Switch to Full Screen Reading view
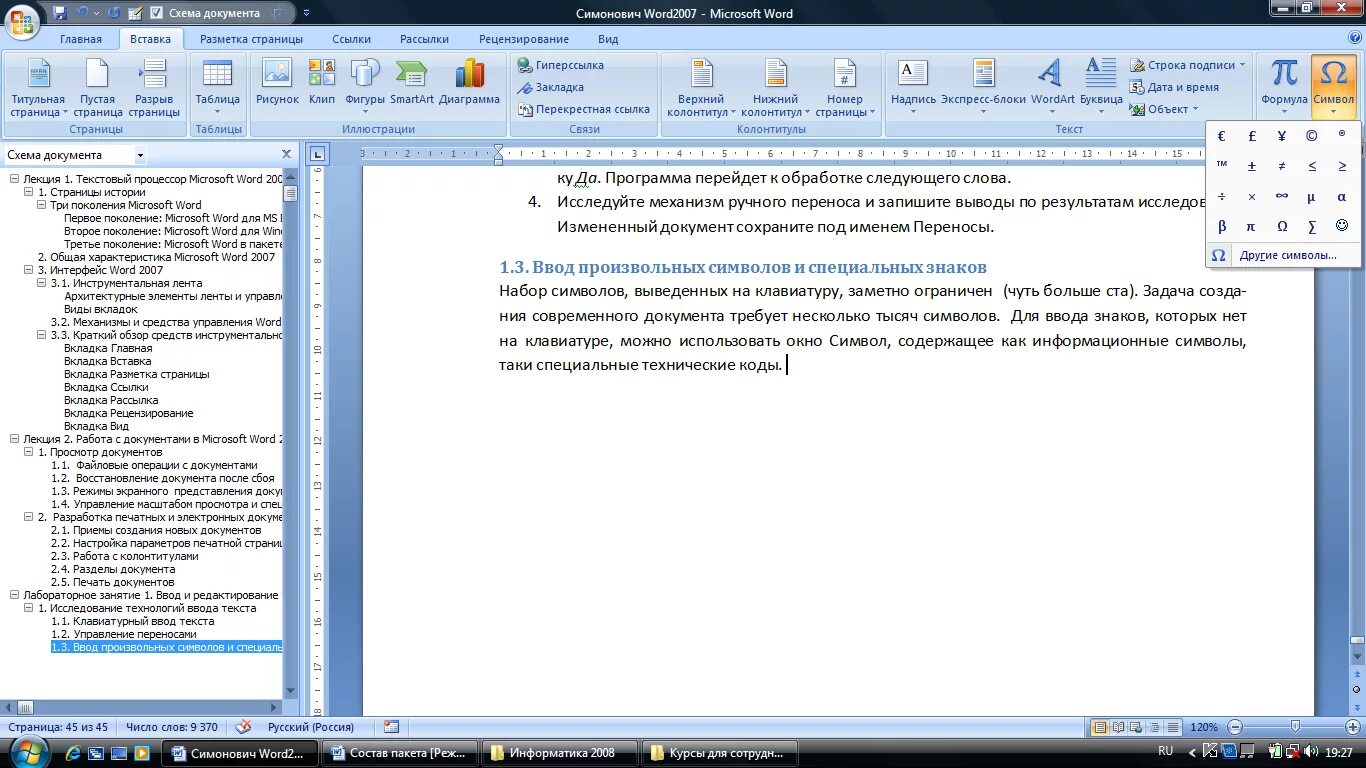 [x=1118, y=727]
